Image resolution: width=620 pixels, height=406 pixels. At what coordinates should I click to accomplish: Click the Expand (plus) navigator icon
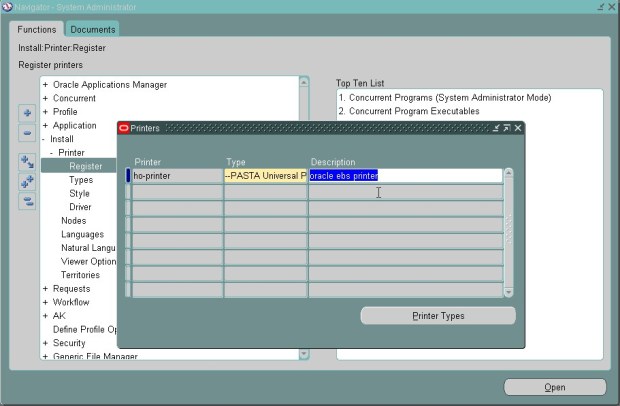[27, 113]
